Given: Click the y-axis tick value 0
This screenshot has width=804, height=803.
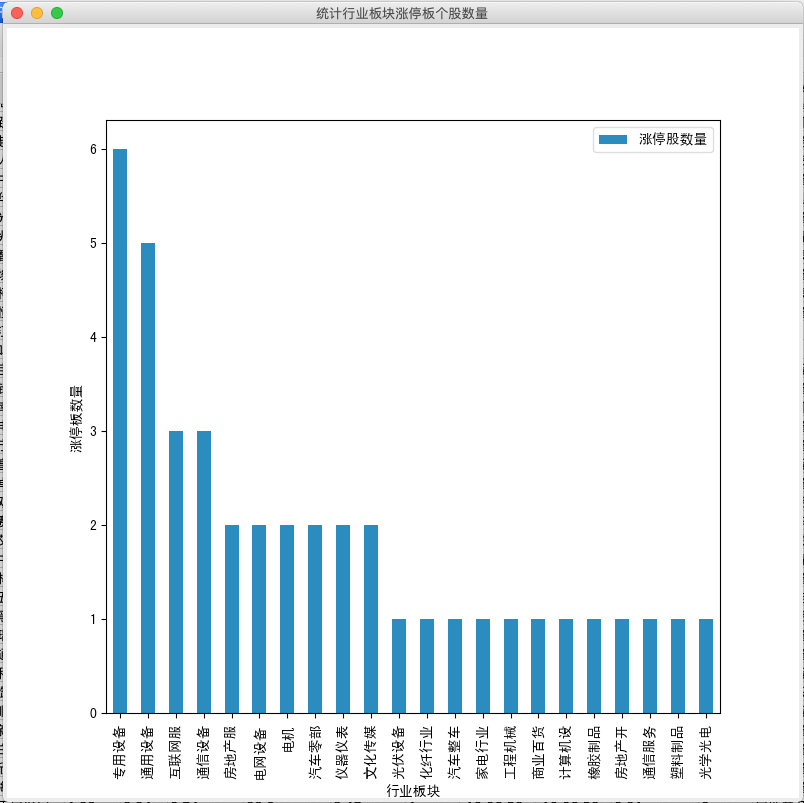Looking at the screenshot, I should tap(93, 713).
